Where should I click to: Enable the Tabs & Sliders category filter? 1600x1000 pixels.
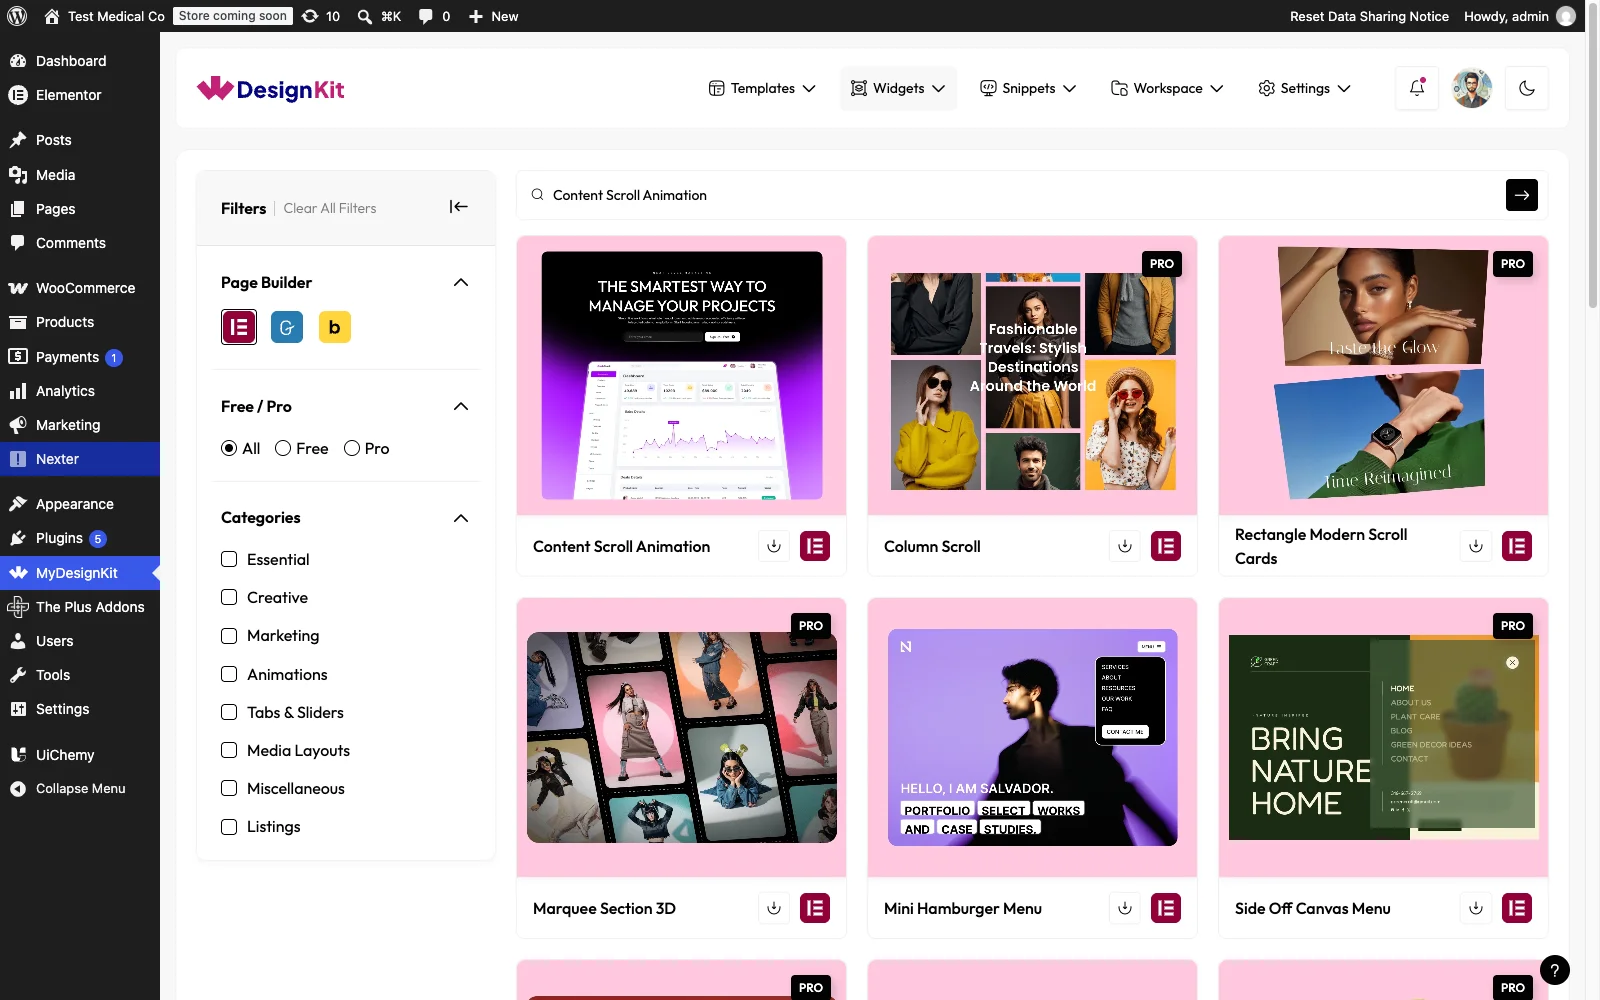tap(229, 712)
